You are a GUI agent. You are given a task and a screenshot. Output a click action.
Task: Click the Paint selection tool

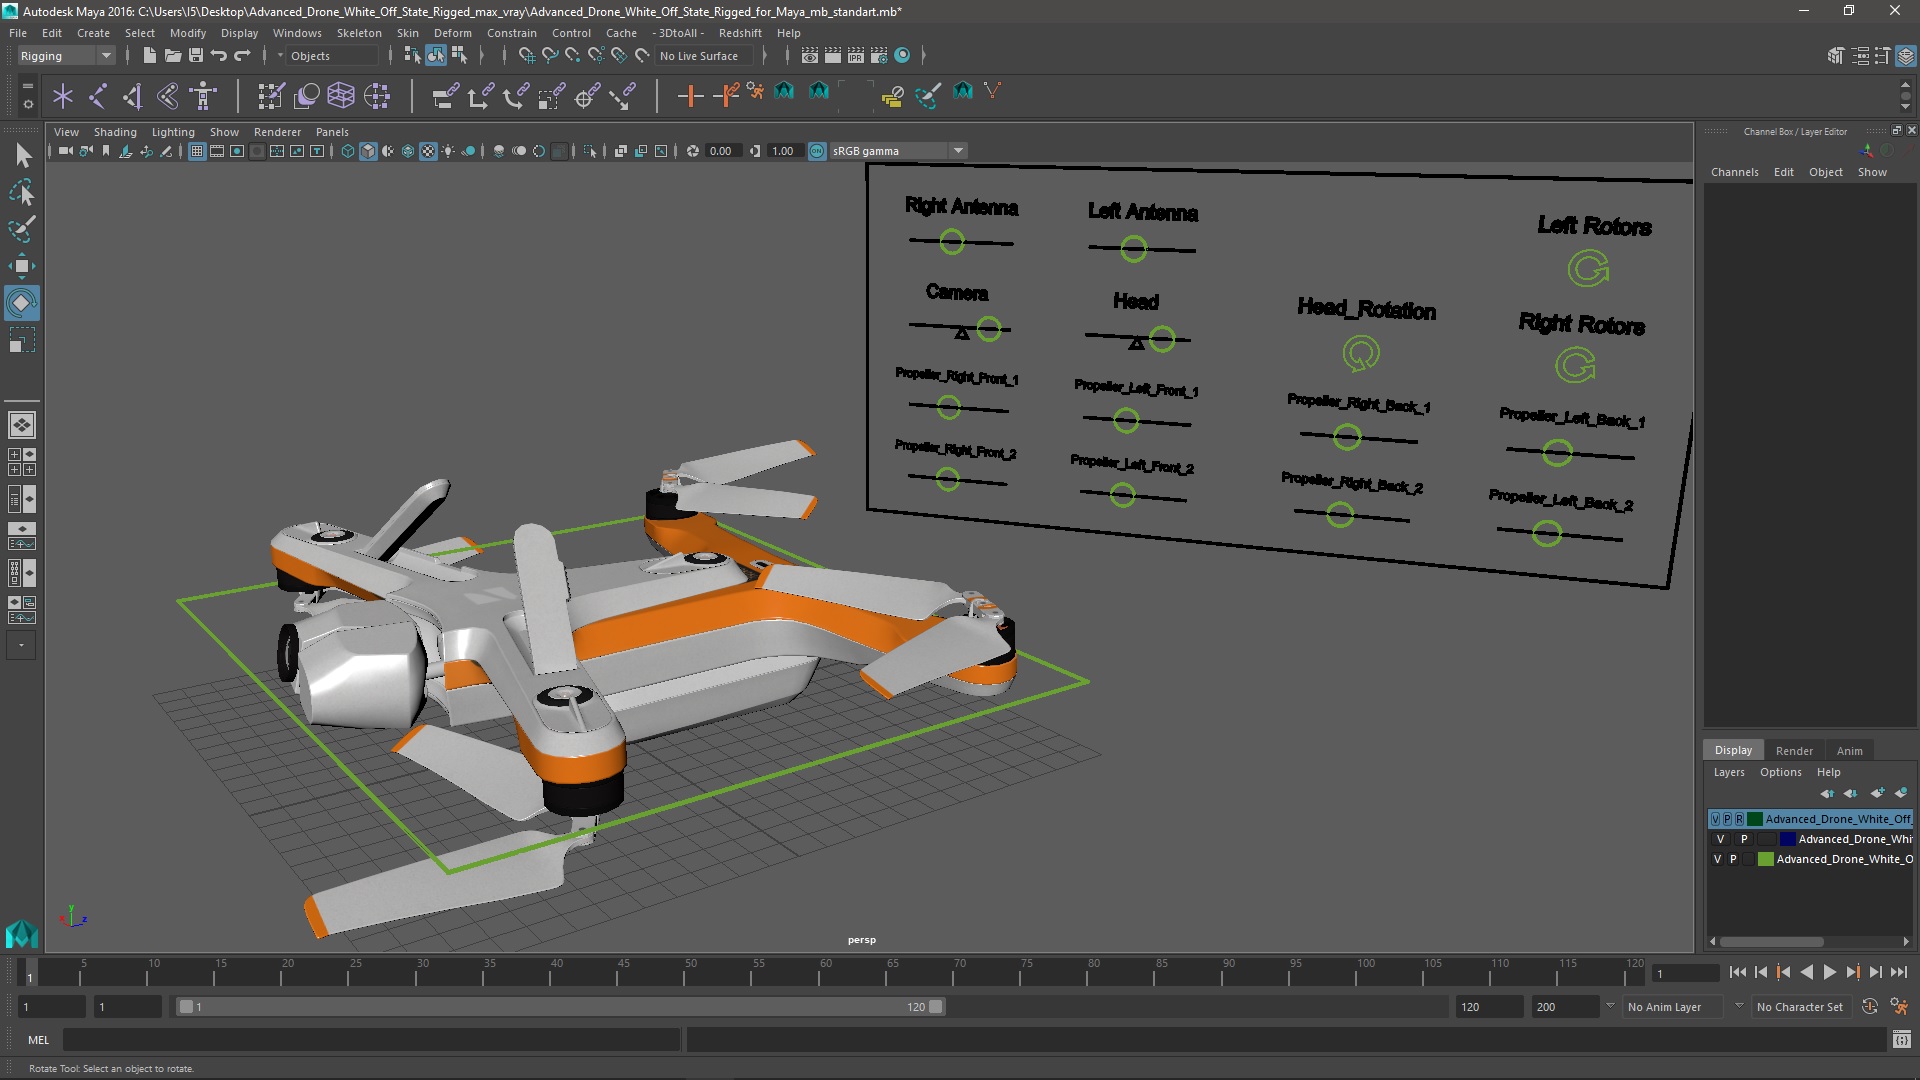[x=21, y=229]
